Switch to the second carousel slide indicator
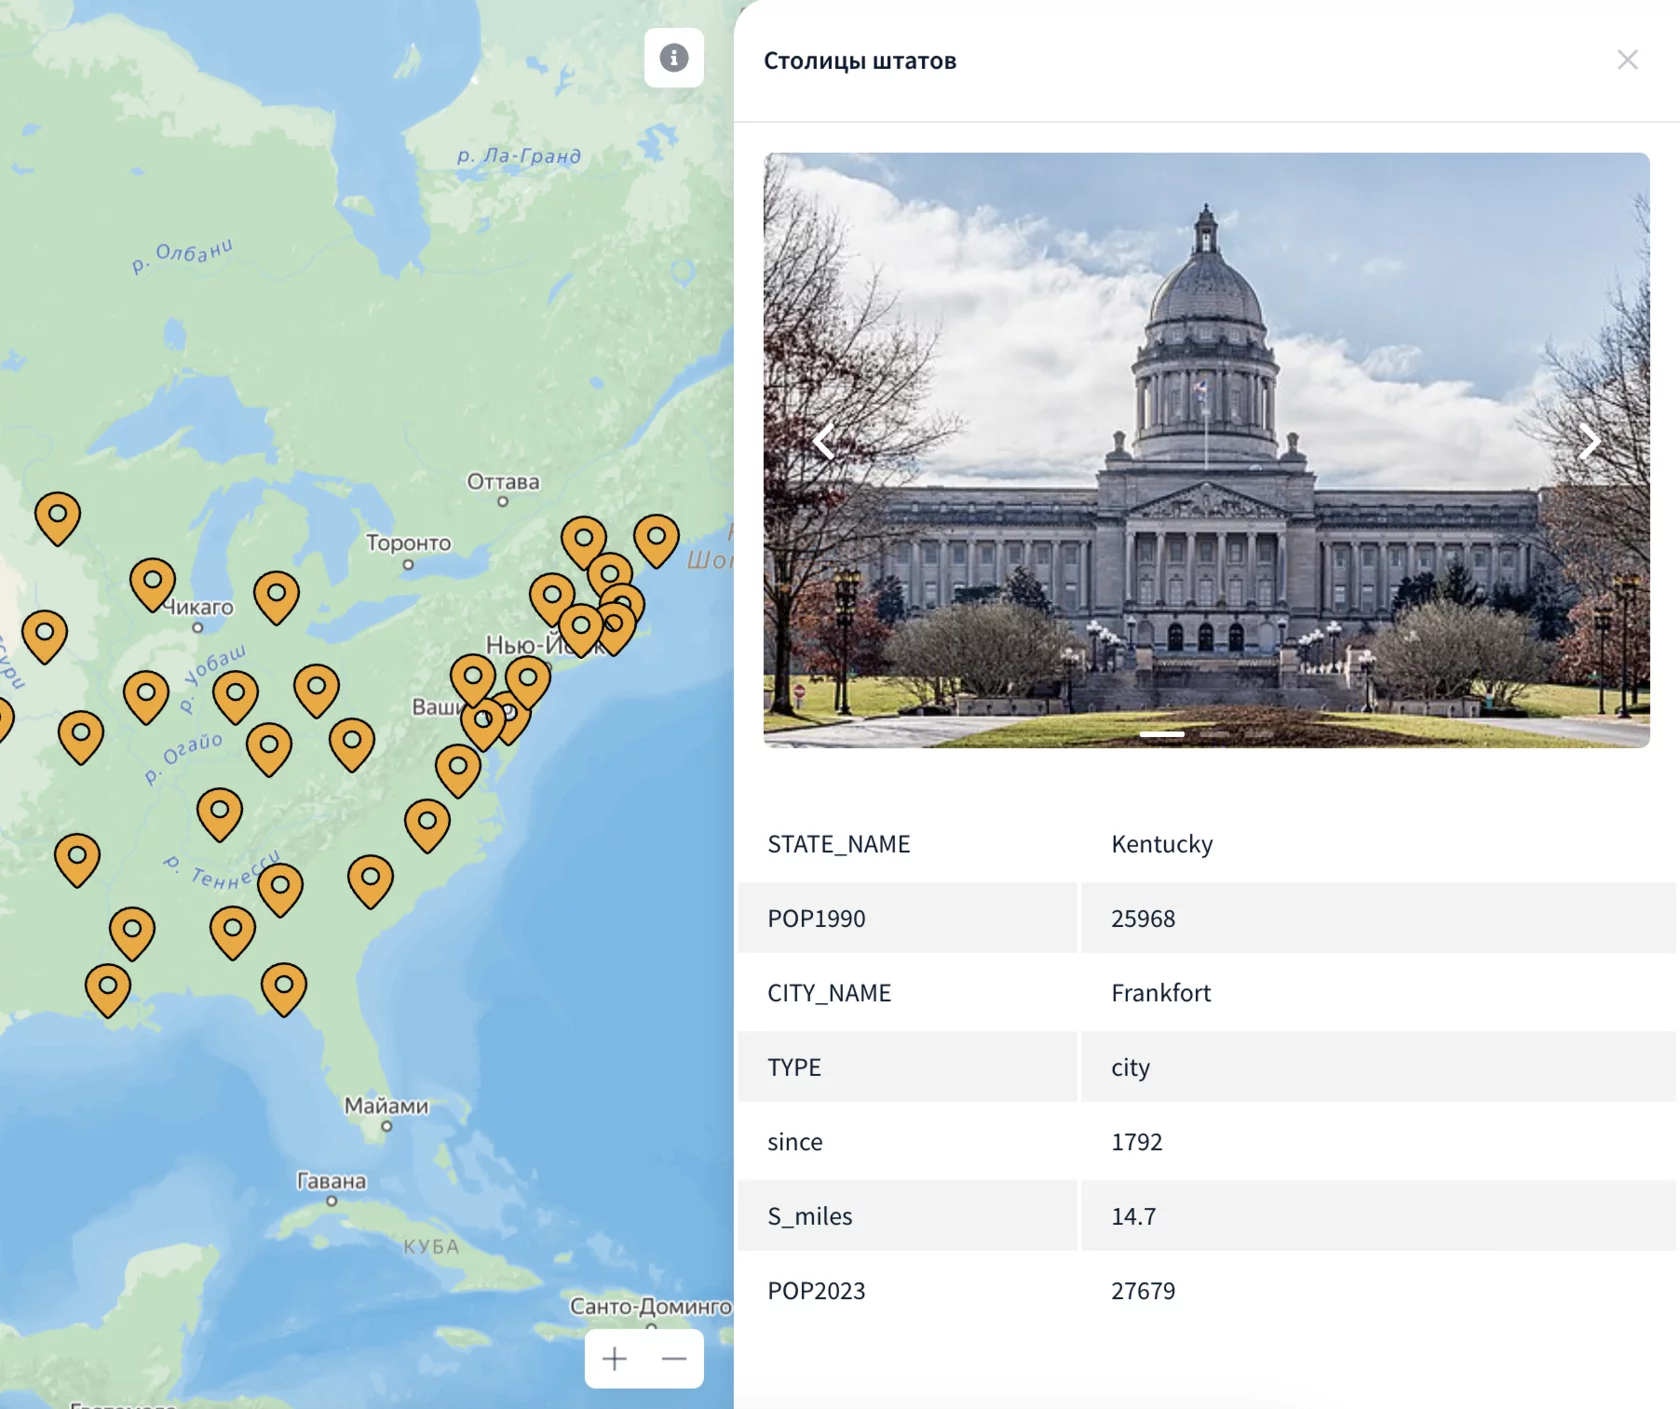 1214,734
